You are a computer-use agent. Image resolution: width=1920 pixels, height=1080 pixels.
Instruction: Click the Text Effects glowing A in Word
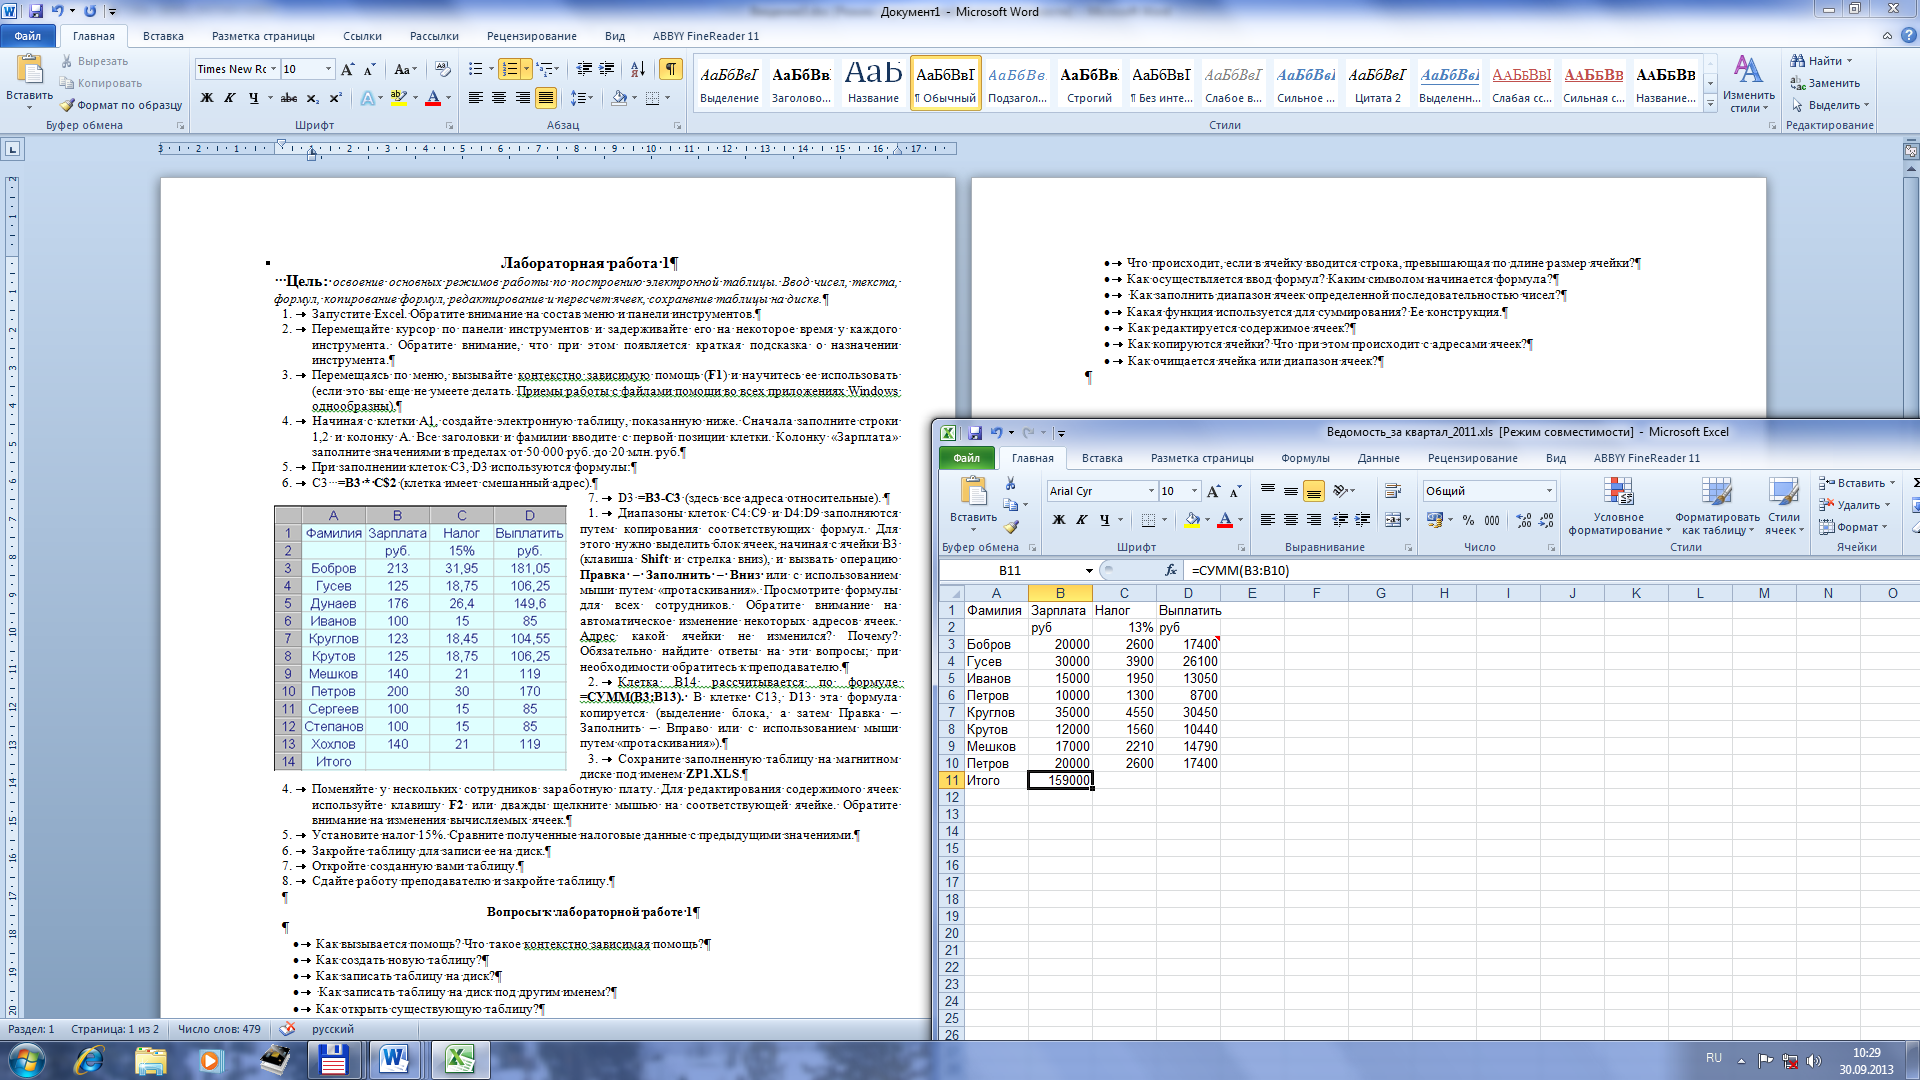click(x=367, y=98)
